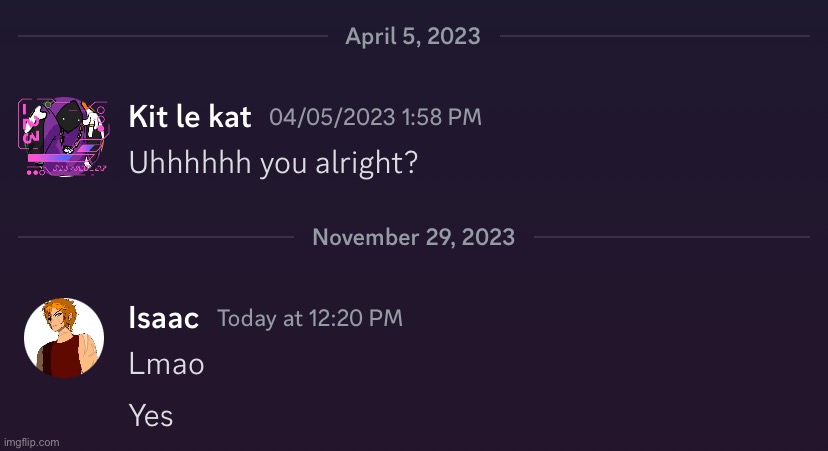Click divider line left of April 5, 2023
This screenshot has height=451, width=828.
click(172, 37)
